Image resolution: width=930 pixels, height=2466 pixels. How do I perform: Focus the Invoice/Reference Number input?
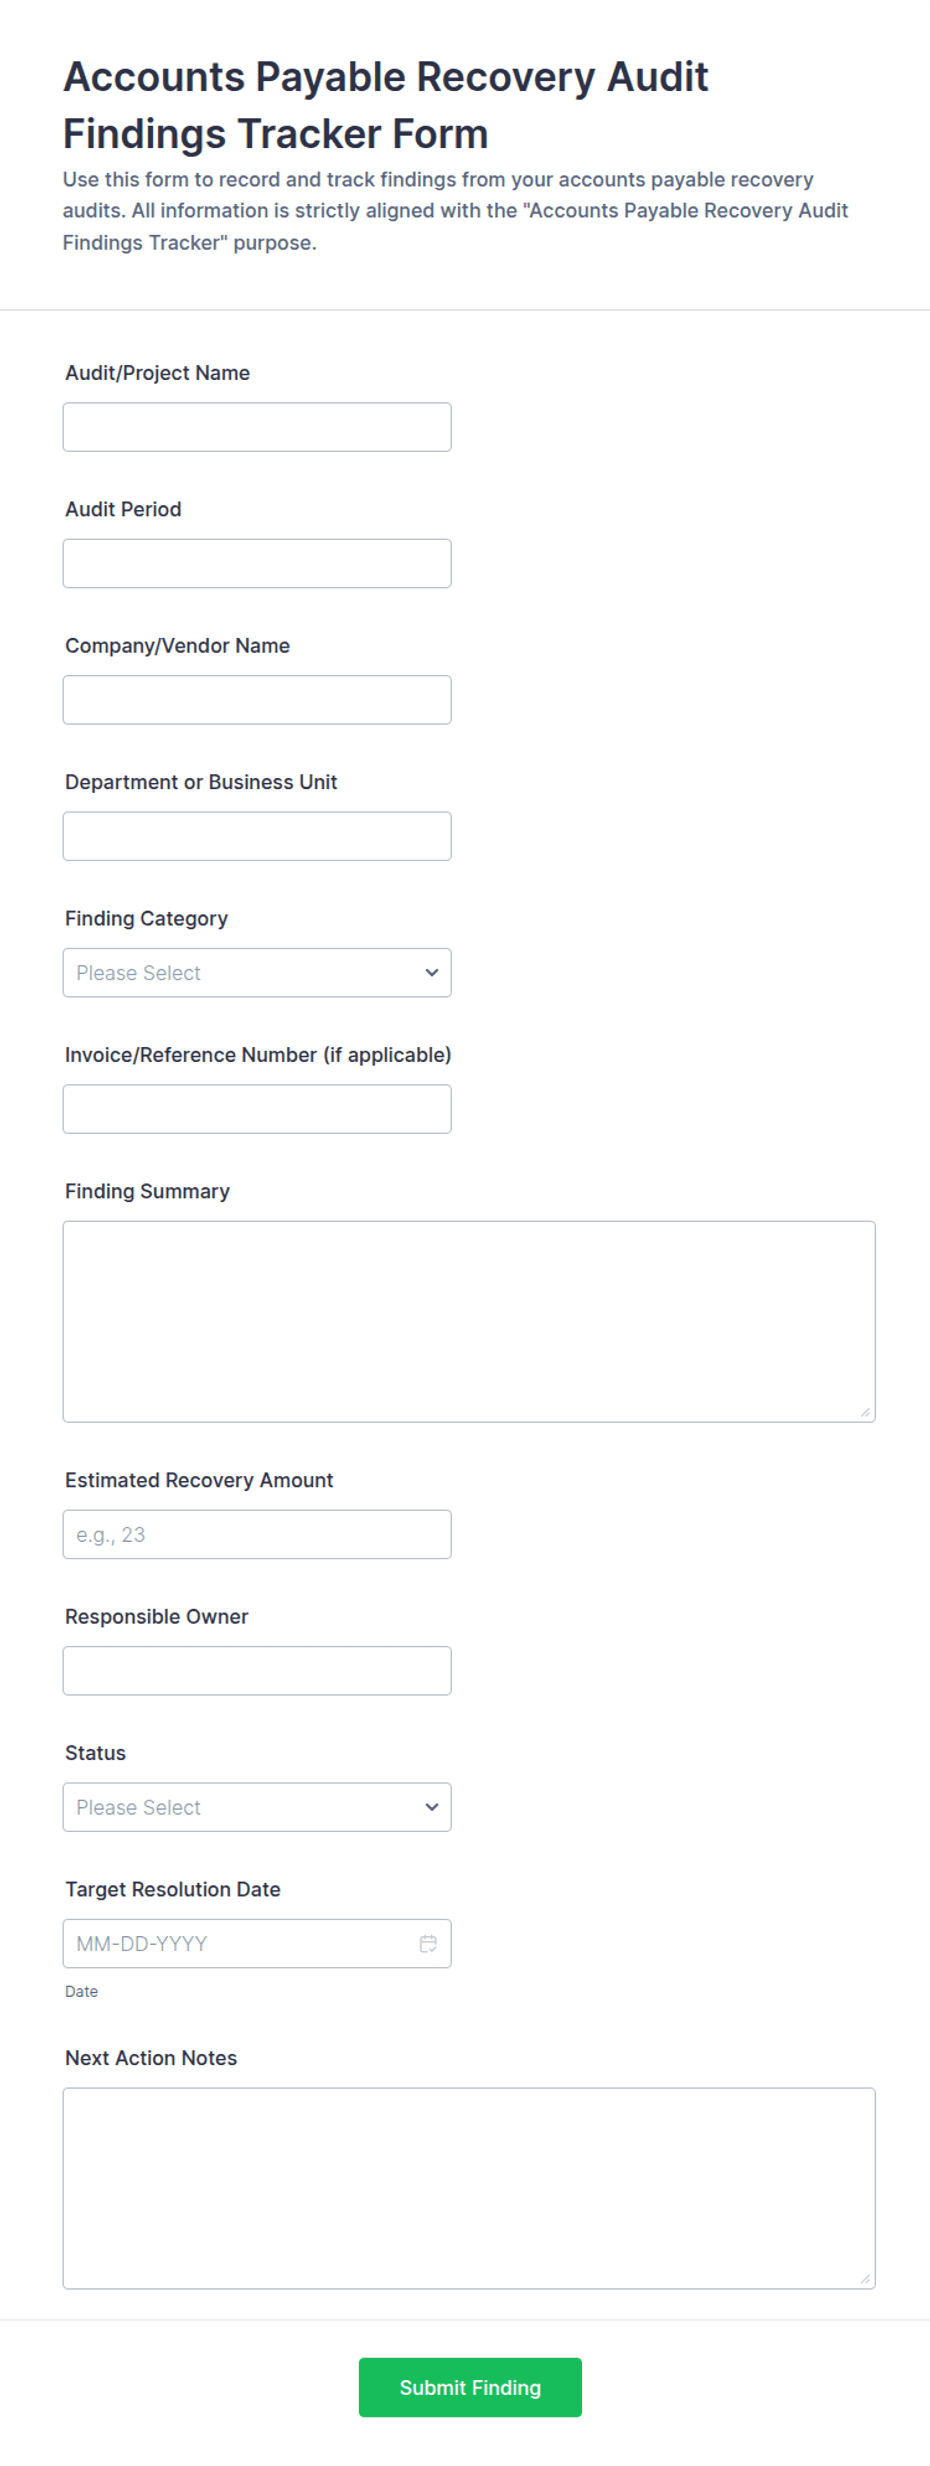(257, 1109)
